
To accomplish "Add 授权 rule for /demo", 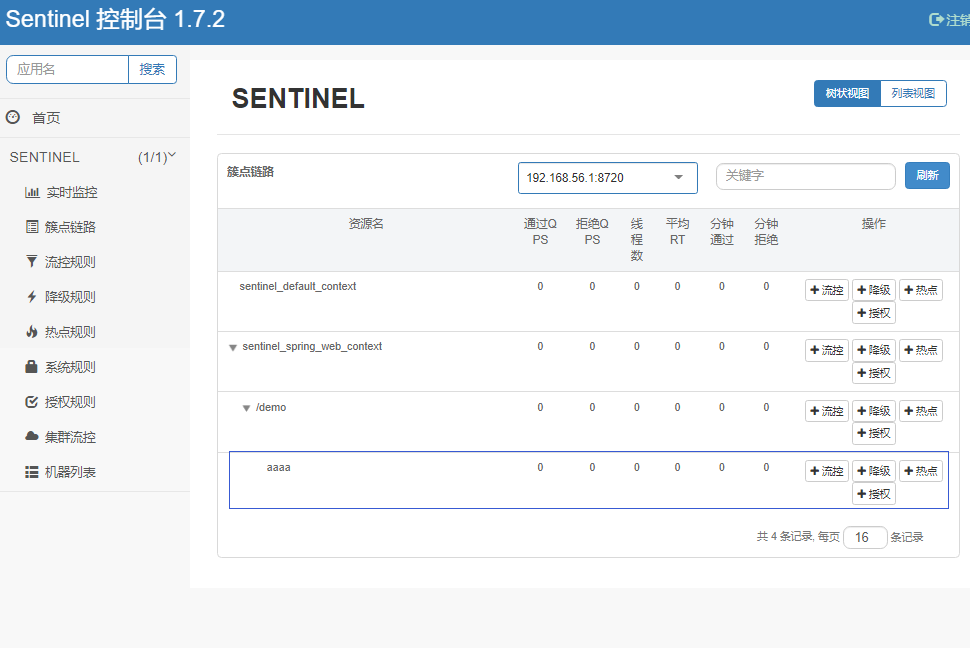I will pos(873,433).
